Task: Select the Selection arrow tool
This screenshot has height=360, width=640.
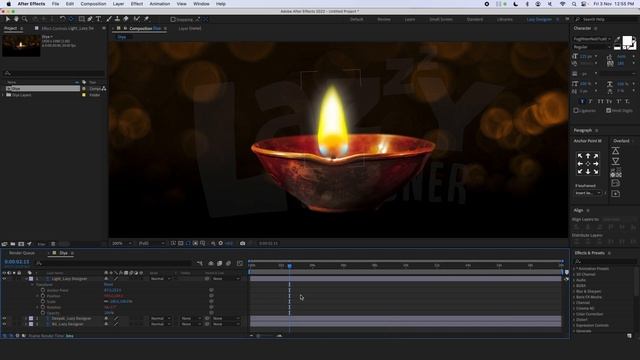Action: pyautogui.click(x=7, y=19)
